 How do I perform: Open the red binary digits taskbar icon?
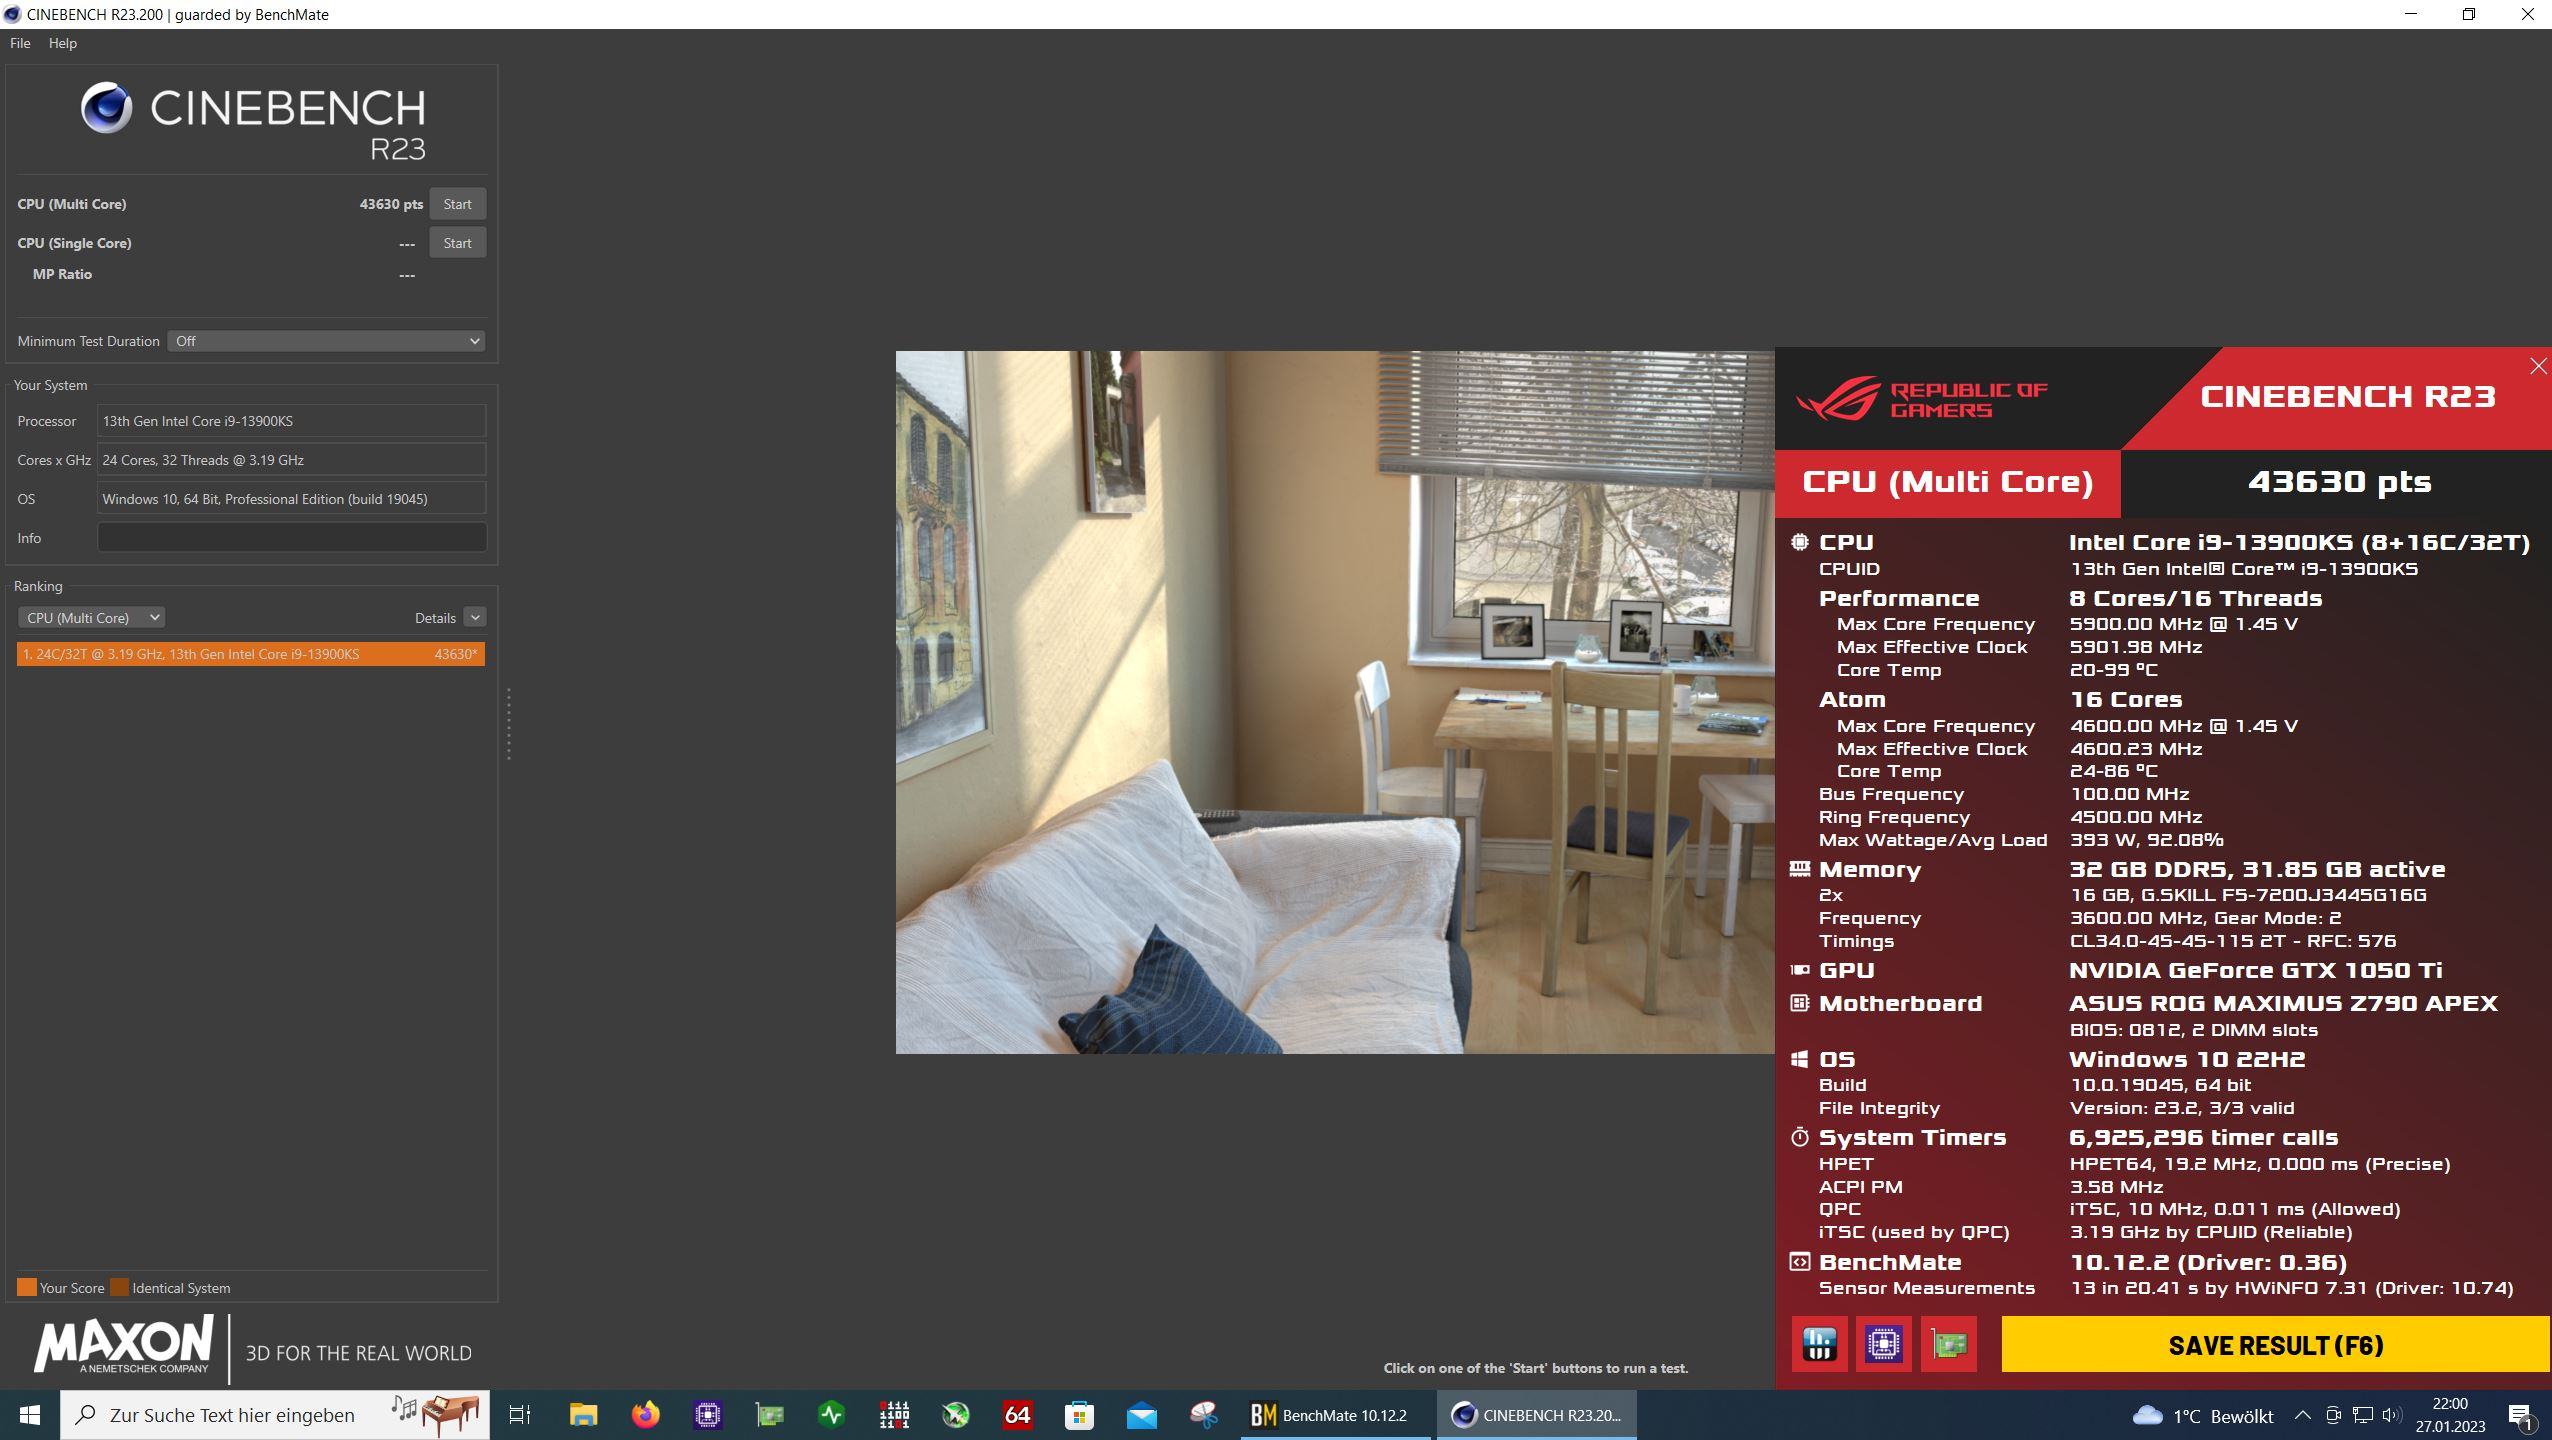[x=894, y=1415]
